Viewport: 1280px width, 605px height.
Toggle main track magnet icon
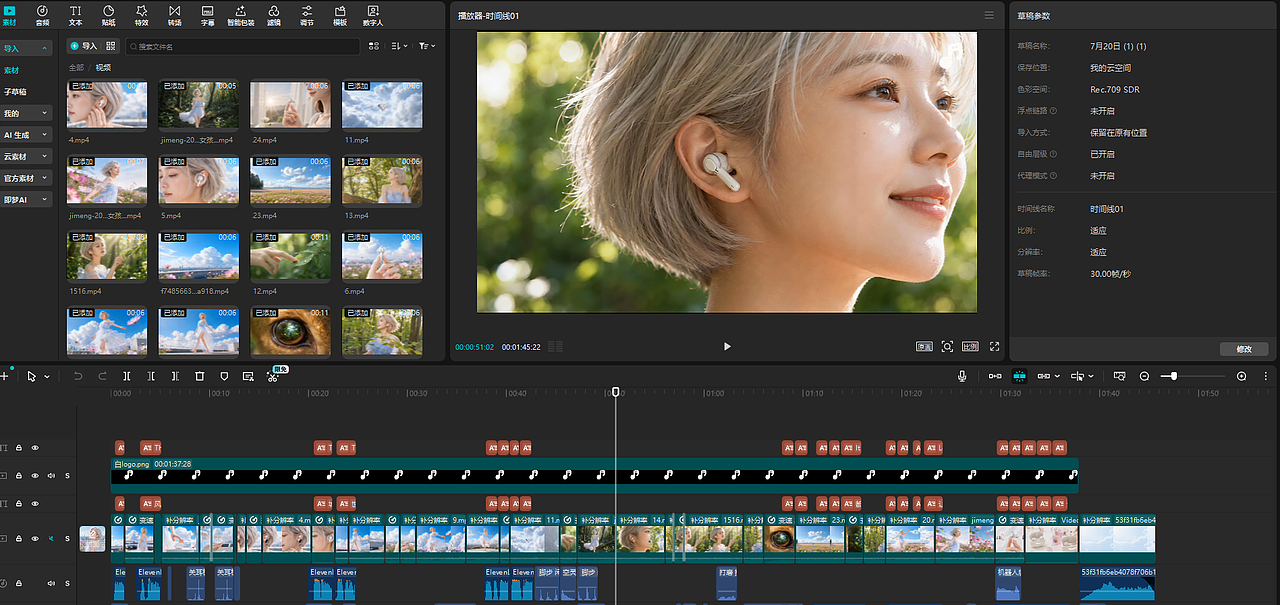tap(995, 376)
